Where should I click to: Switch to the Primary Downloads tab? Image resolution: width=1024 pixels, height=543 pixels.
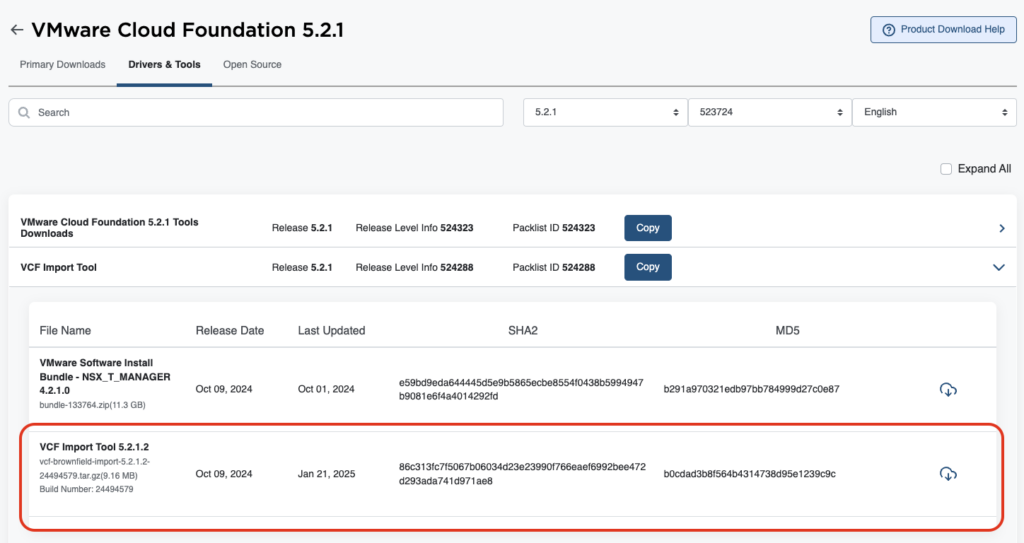pyautogui.click(x=62, y=65)
